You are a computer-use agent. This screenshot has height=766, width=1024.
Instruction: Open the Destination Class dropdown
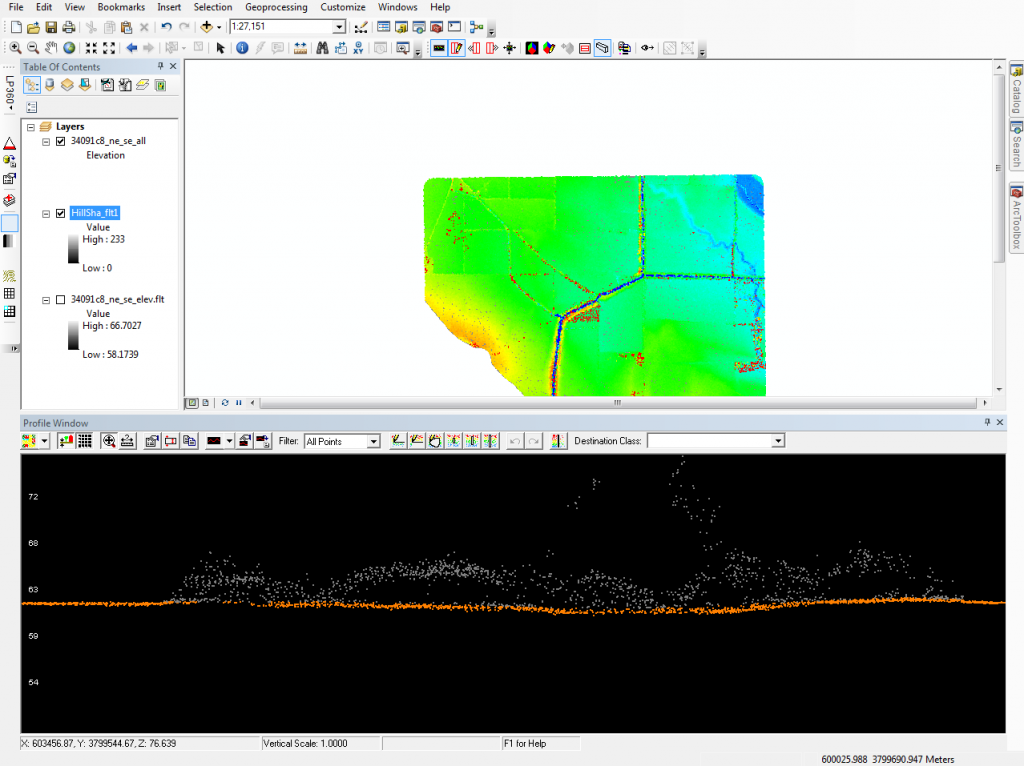coord(779,440)
